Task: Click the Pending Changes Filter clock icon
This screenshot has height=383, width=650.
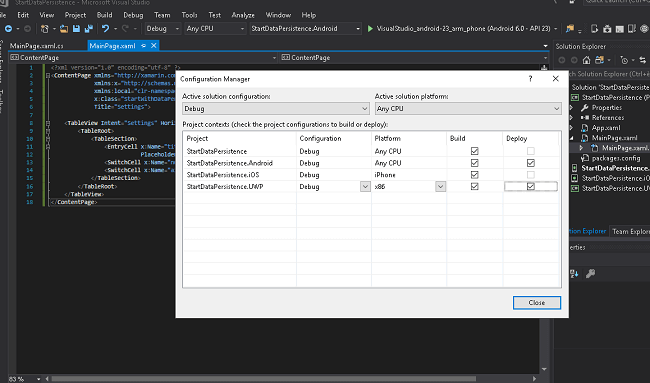Action: [x=624, y=60]
